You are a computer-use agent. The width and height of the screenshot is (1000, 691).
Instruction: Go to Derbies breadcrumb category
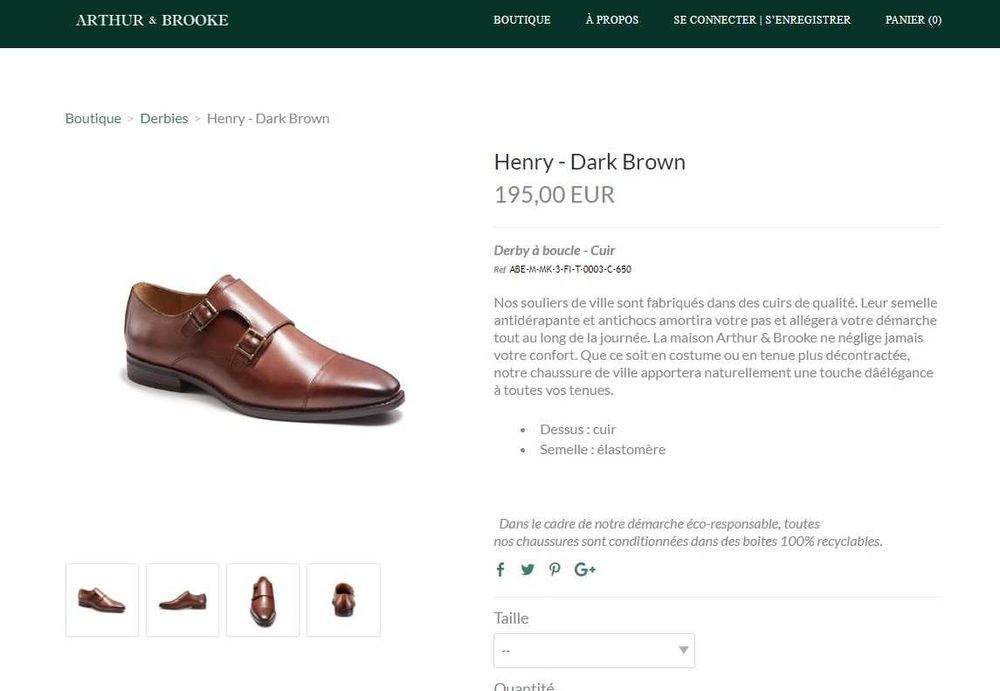coord(164,118)
